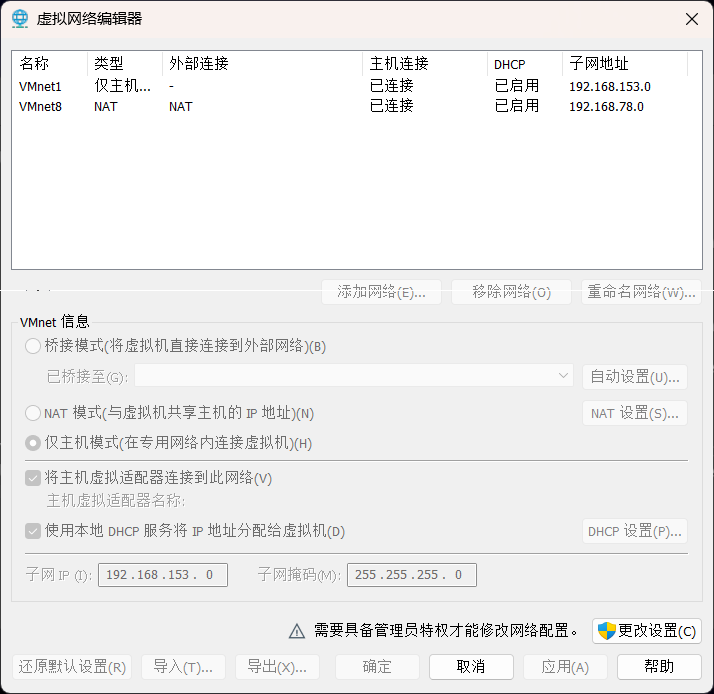Click subnet address 192.168.78.0 cell
The width and height of the screenshot is (714, 694).
click(606, 107)
